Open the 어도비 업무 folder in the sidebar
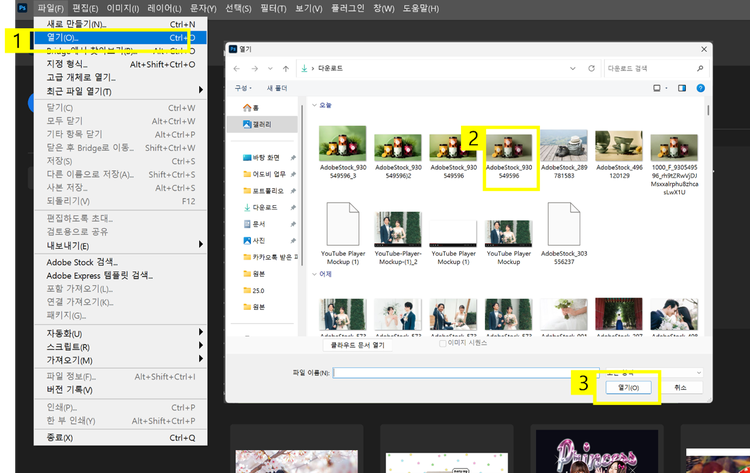The image size is (750, 473). 265,174
